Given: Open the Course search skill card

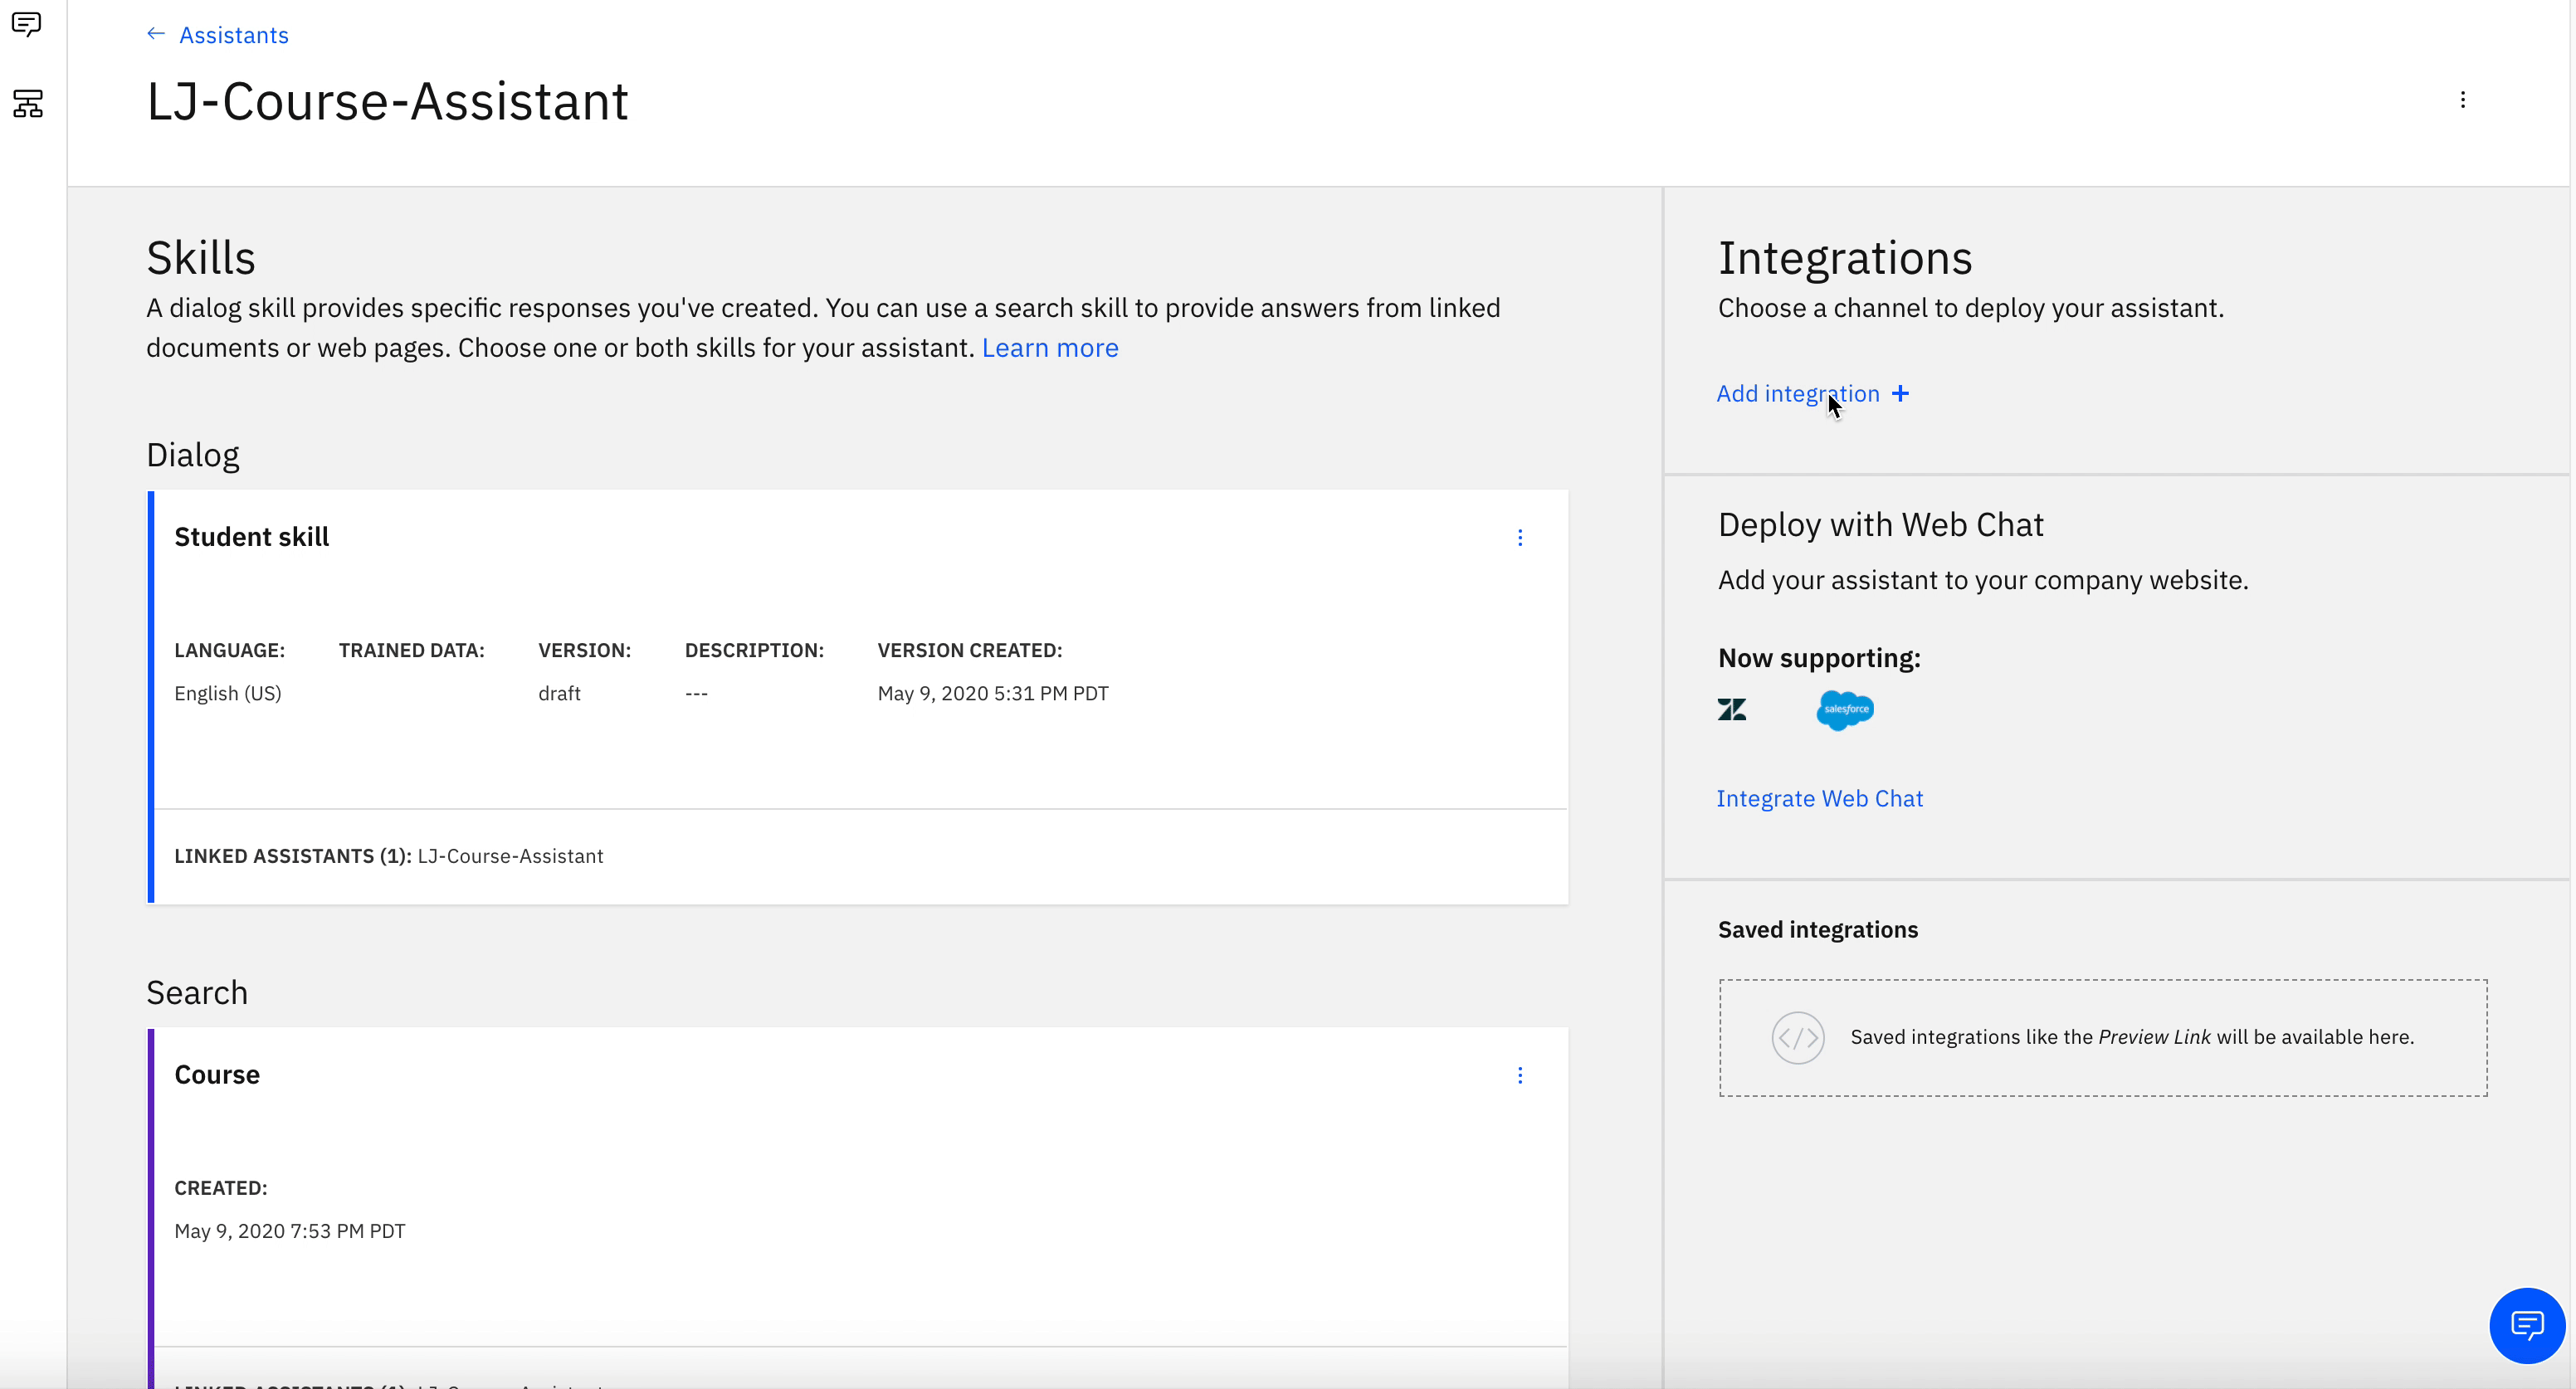Looking at the screenshot, I should point(217,1075).
